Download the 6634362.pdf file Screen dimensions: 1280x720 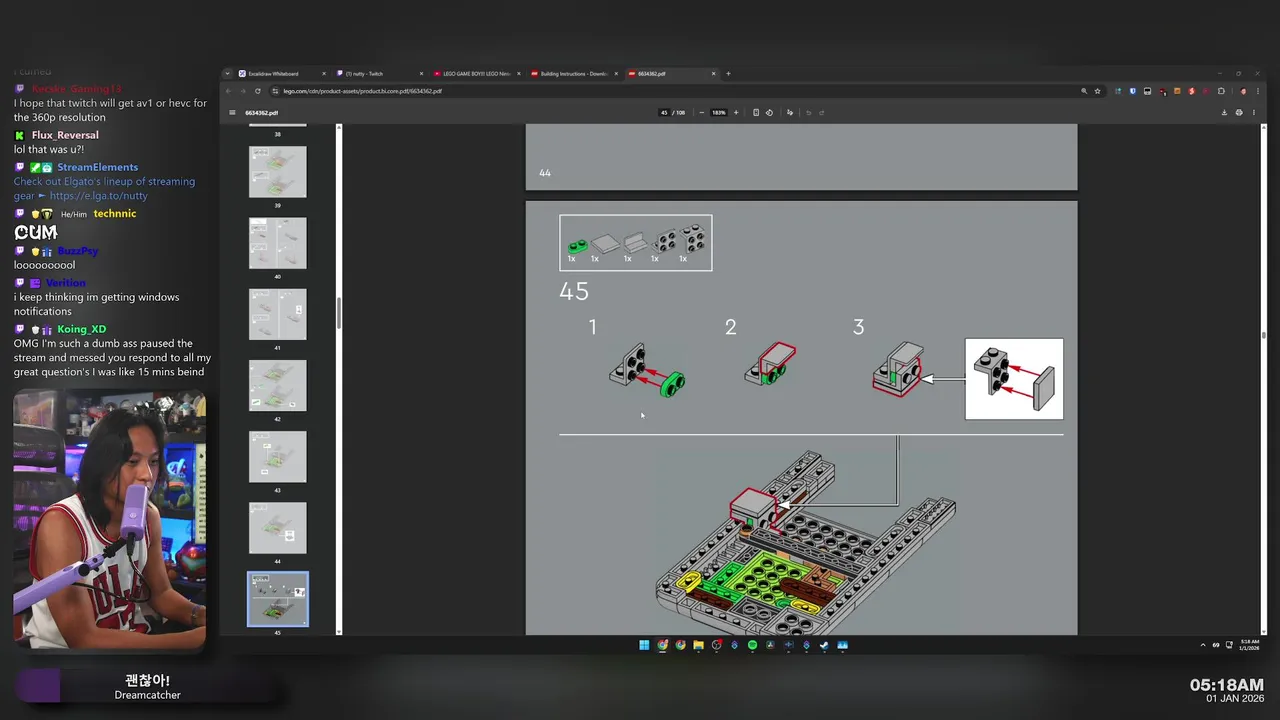pos(1224,112)
